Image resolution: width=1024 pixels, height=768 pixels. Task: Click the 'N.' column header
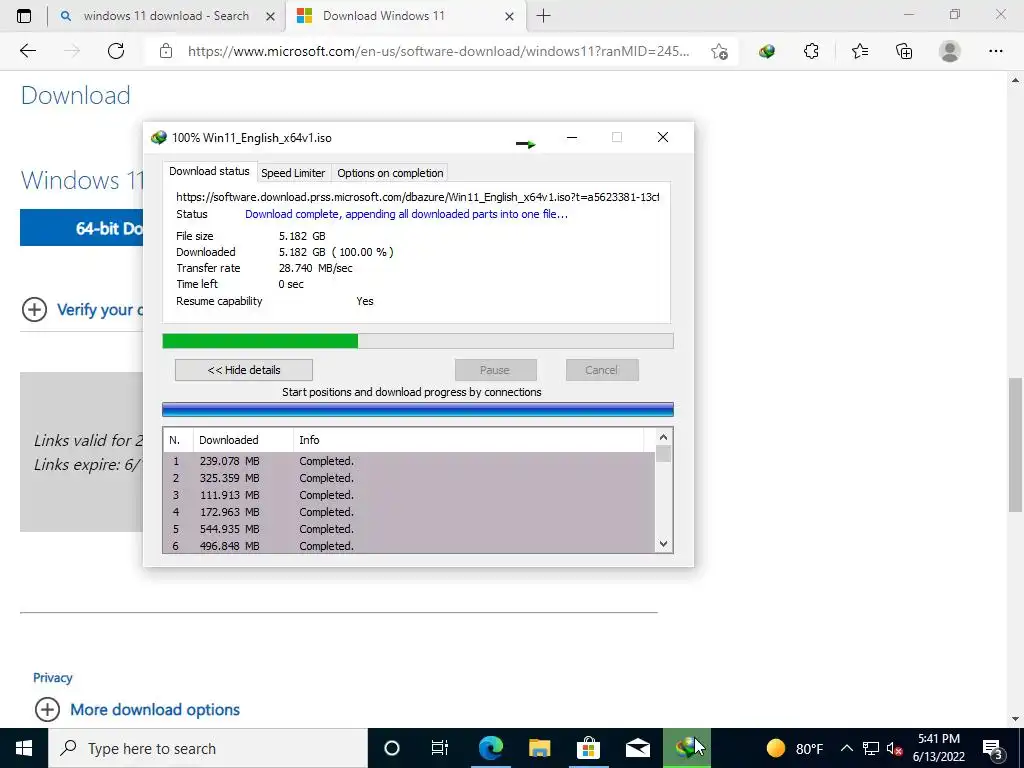[178, 440]
